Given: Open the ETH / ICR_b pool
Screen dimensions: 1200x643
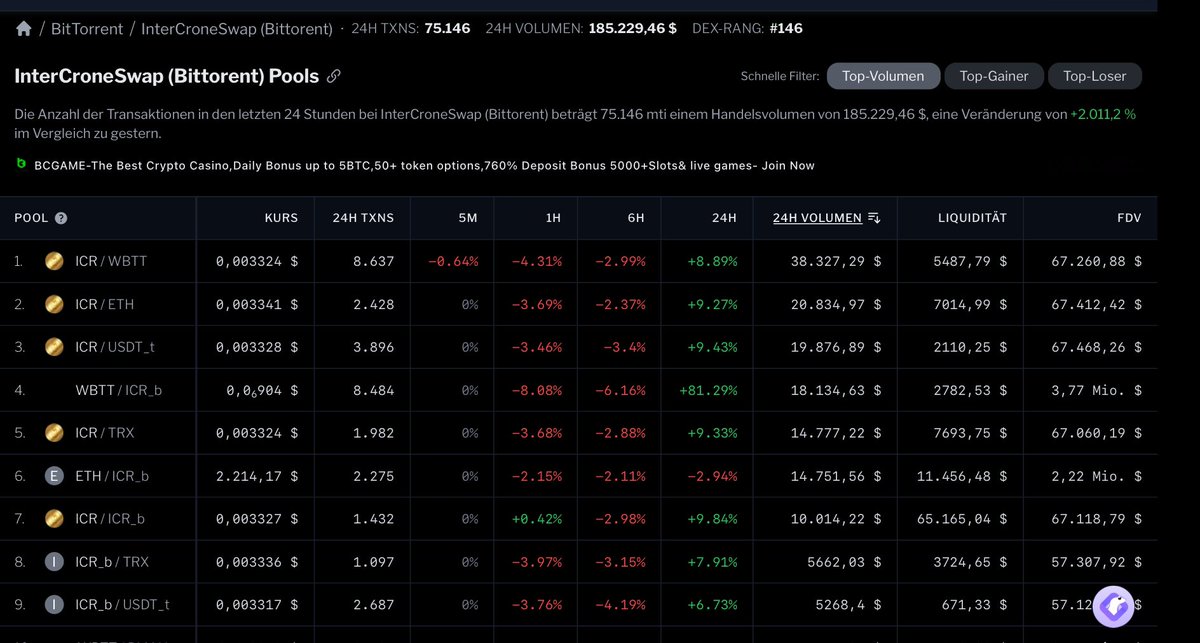Looking at the screenshot, I should pos(112,476).
